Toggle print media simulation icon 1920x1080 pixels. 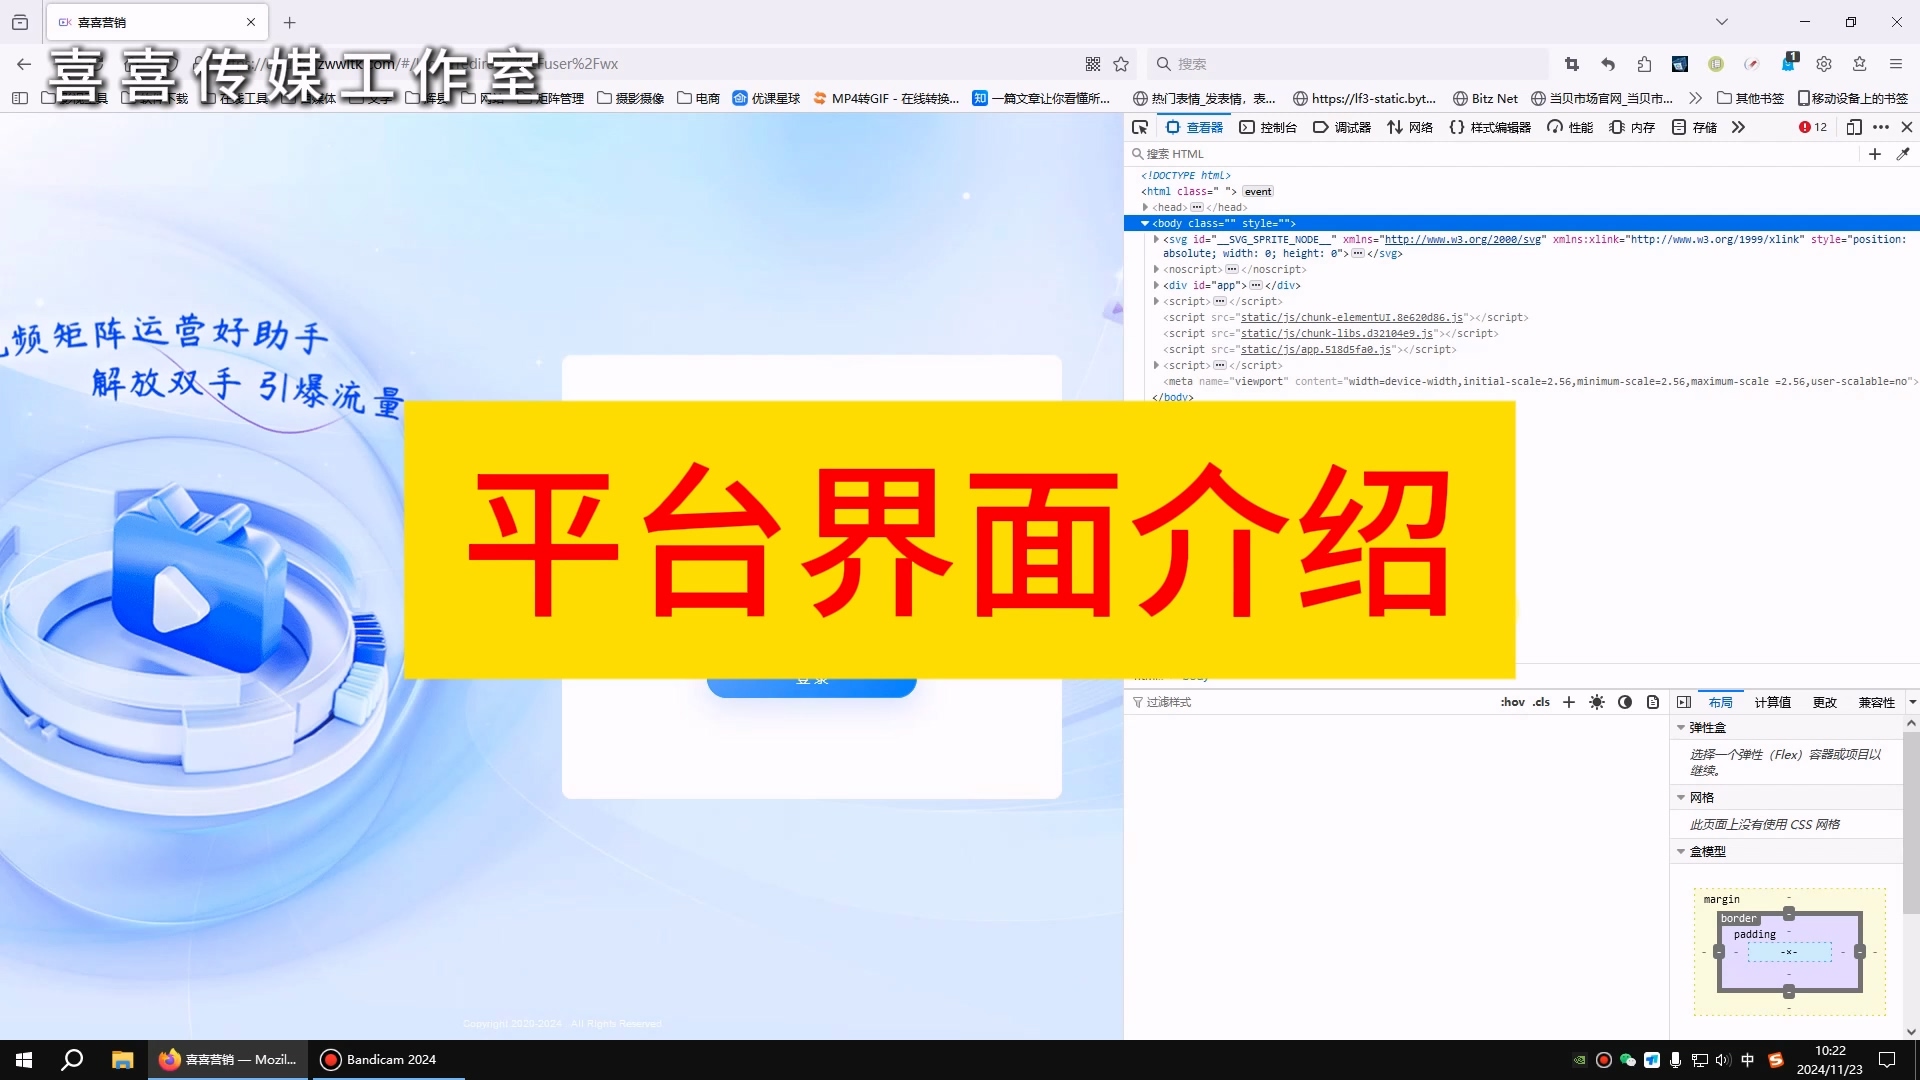pyautogui.click(x=1653, y=702)
